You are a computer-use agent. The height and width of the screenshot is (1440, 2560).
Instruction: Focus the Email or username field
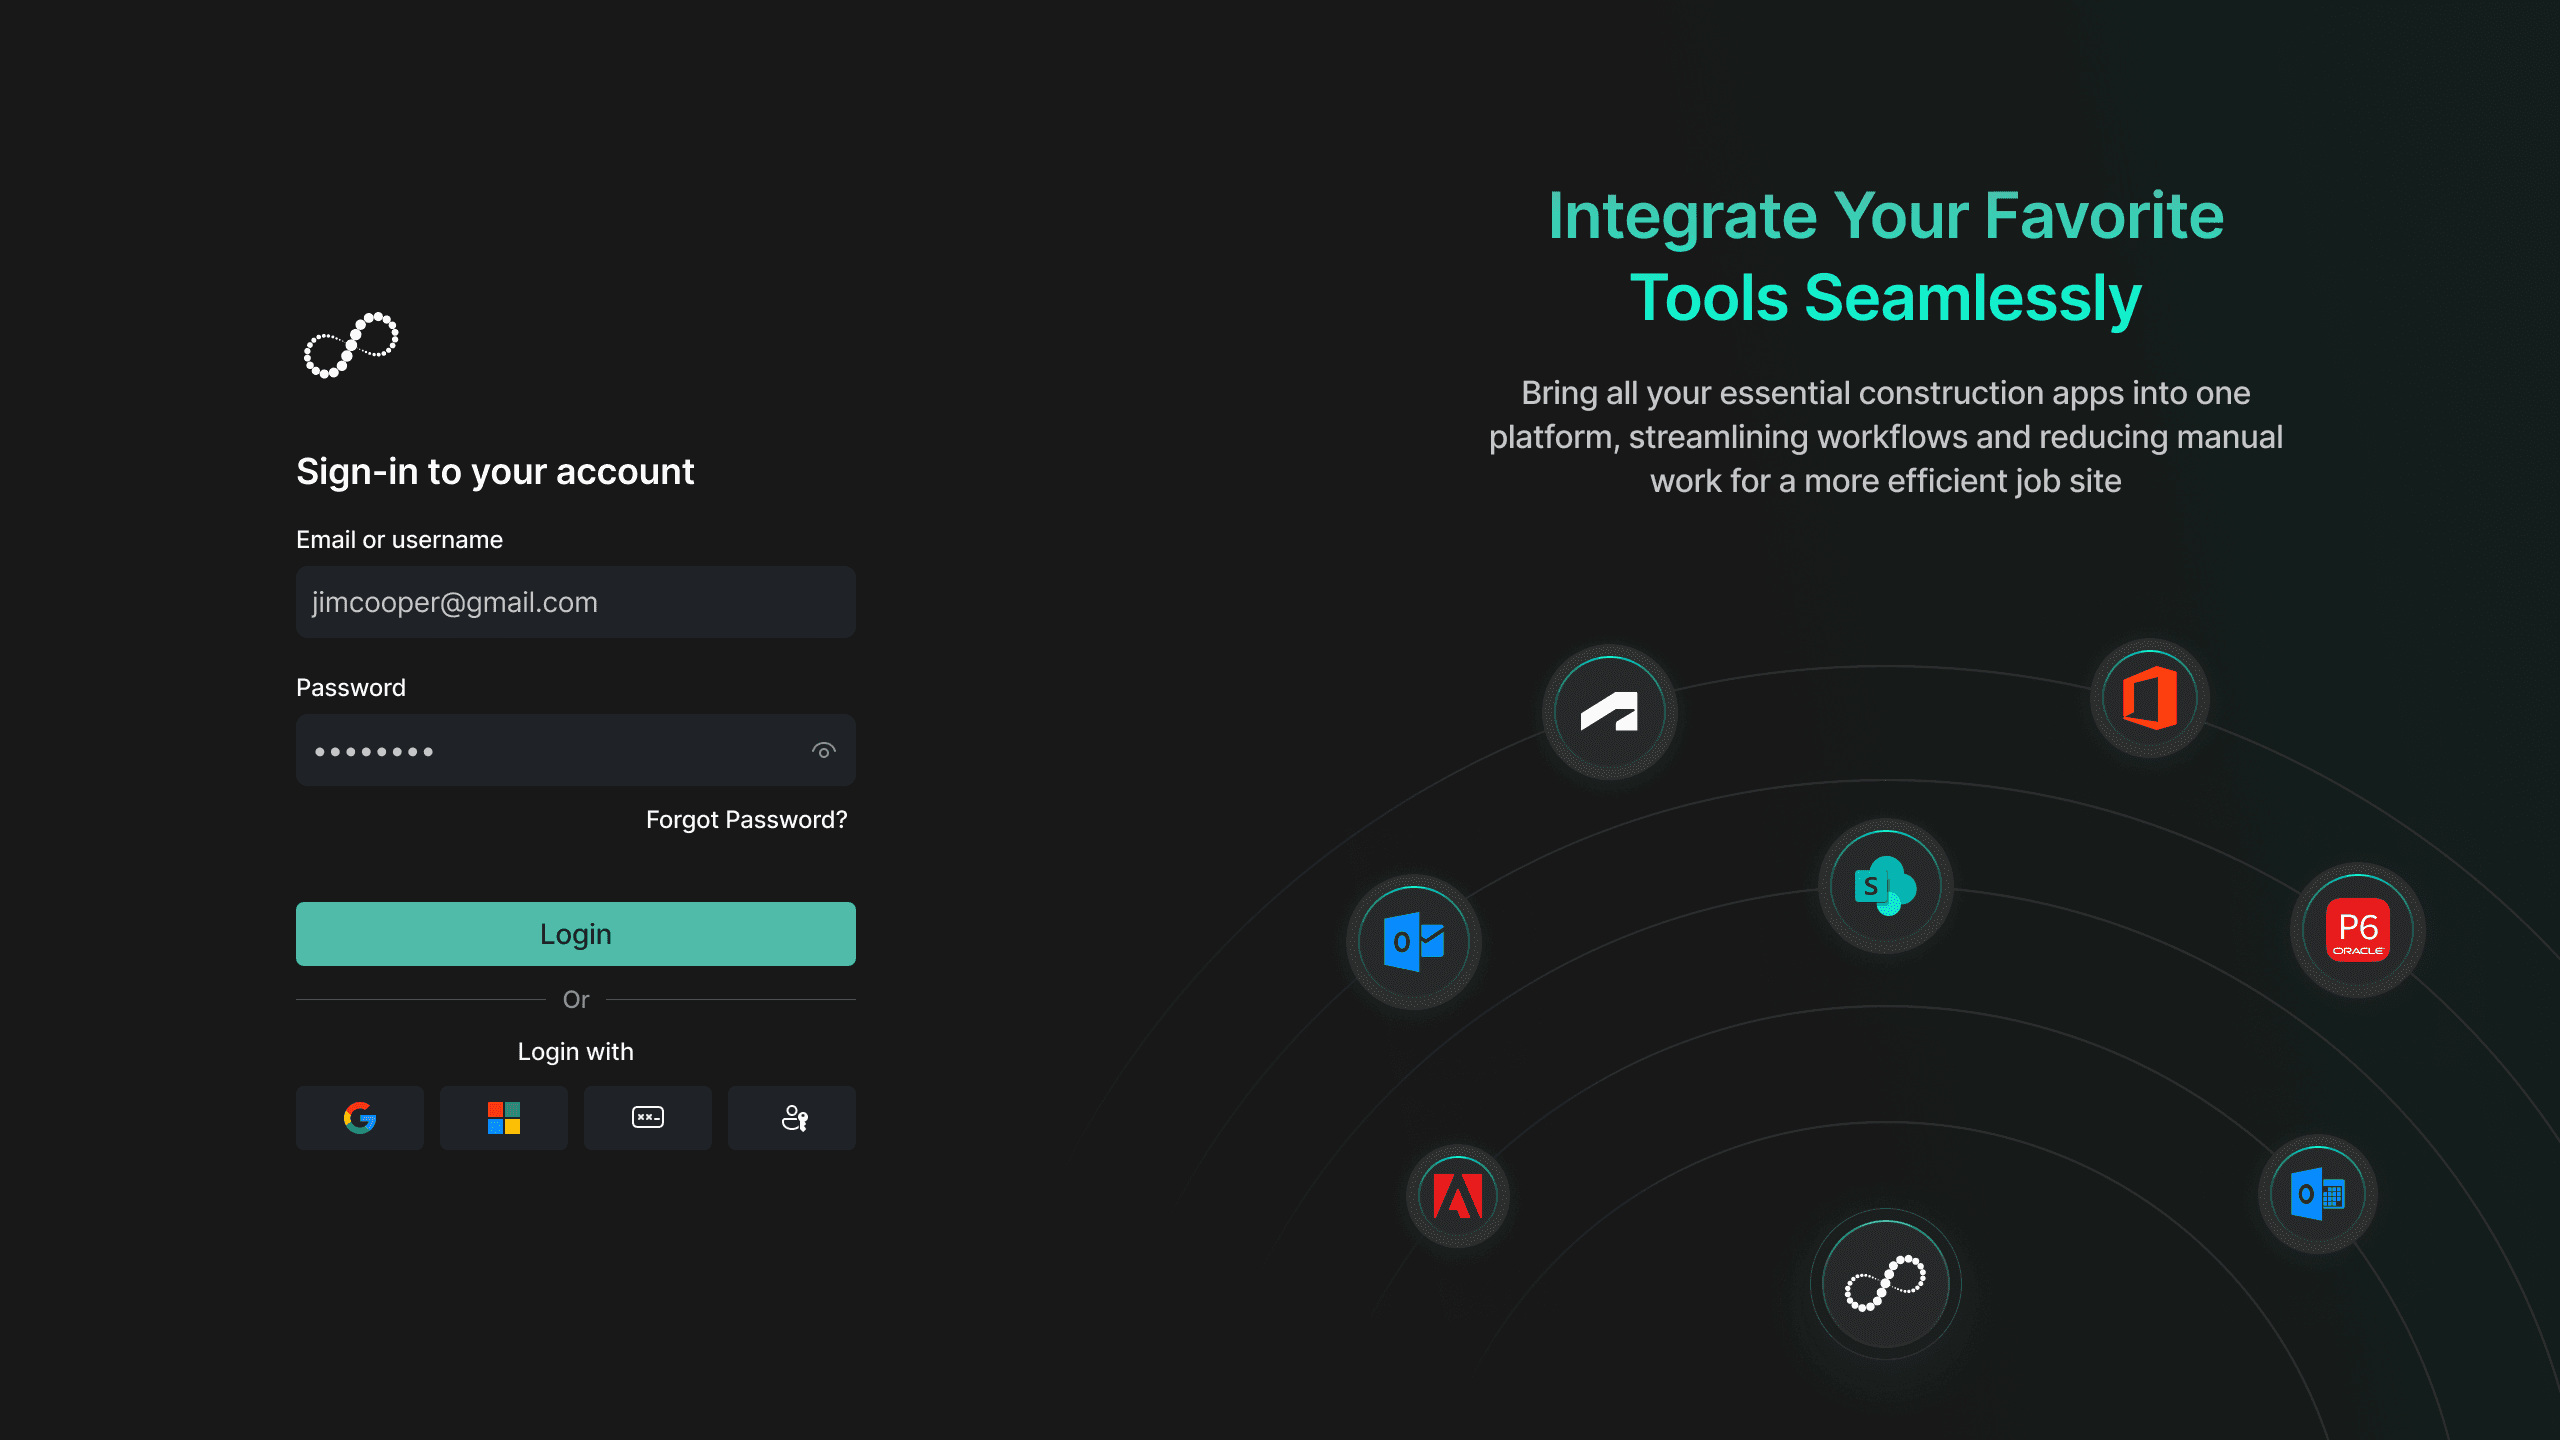575,602
